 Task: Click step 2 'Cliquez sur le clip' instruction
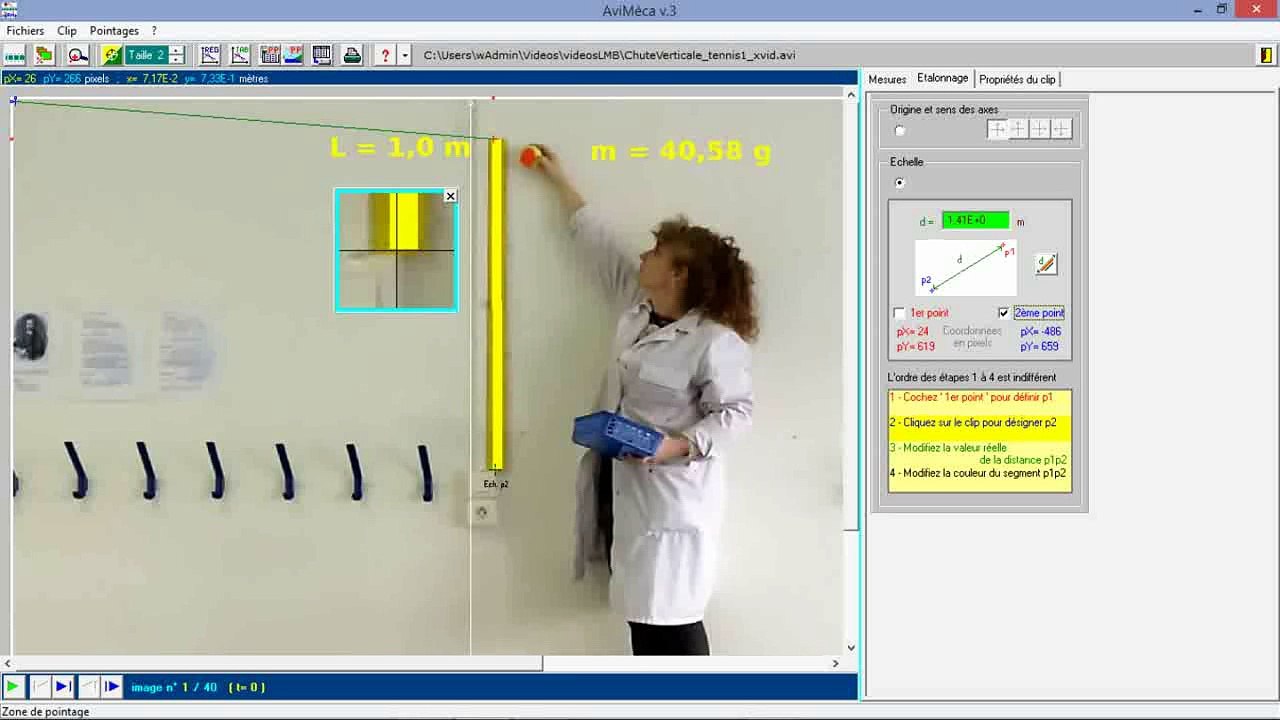pyautogui.click(x=973, y=423)
